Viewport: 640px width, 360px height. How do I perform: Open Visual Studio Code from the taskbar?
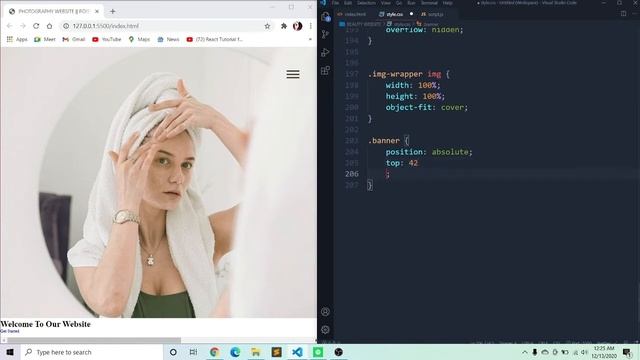coord(297,352)
